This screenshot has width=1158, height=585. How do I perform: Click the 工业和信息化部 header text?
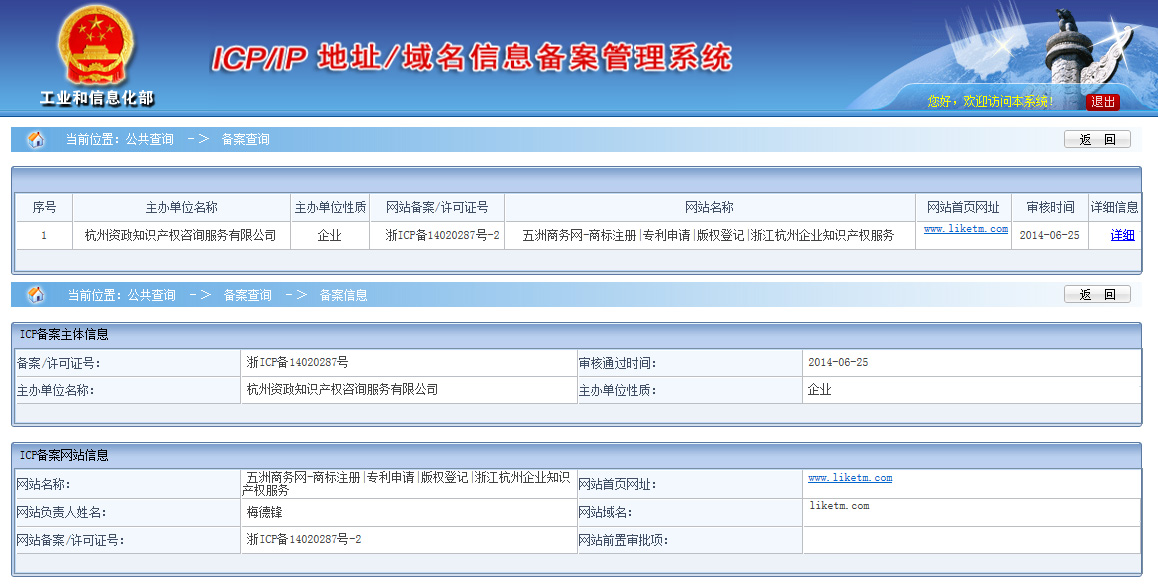coord(97,98)
